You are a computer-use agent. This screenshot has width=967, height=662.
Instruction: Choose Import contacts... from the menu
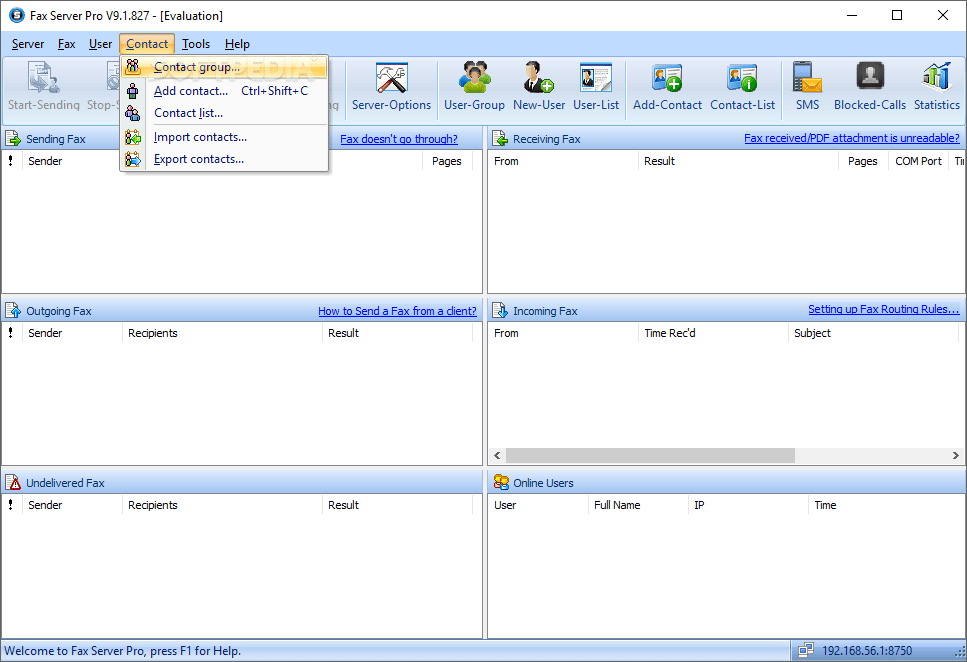tap(224, 137)
